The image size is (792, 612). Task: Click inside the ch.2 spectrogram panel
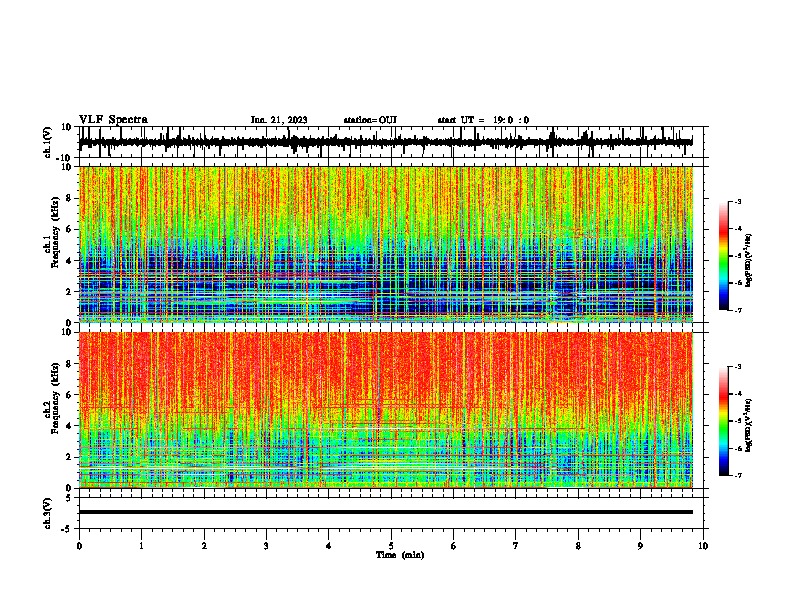pos(385,410)
